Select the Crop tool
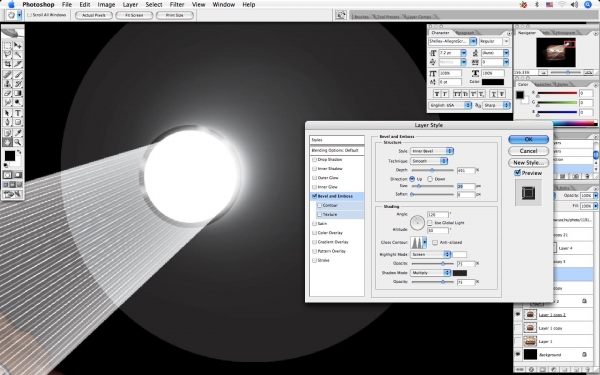Image resolution: width=600 pixels, height=375 pixels. 7,64
